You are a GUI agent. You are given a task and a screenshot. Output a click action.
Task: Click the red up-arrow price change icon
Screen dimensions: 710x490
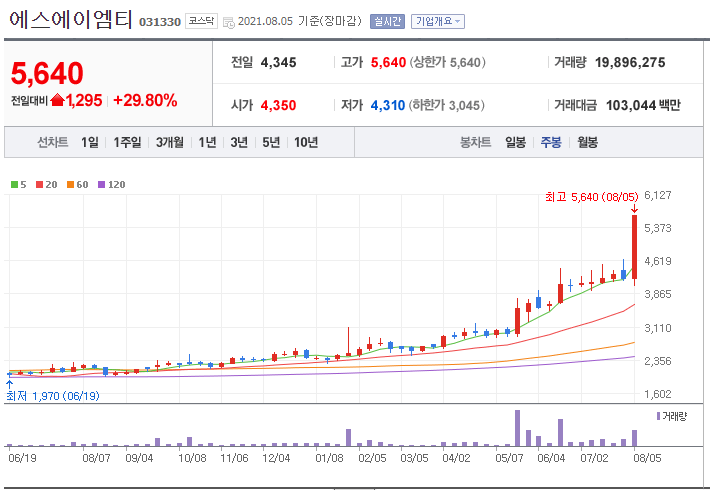pyautogui.click(x=58, y=100)
